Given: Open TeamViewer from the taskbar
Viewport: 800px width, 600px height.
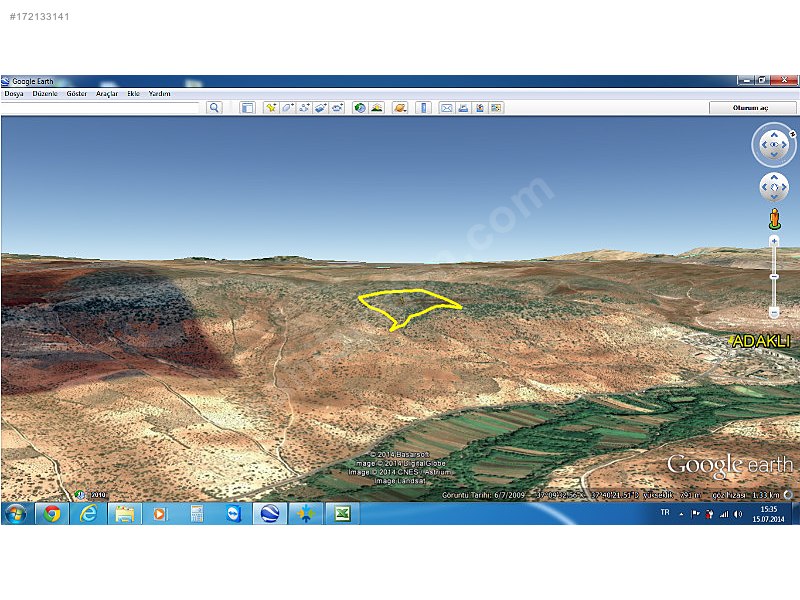Looking at the screenshot, I should click(x=233, y=513).
